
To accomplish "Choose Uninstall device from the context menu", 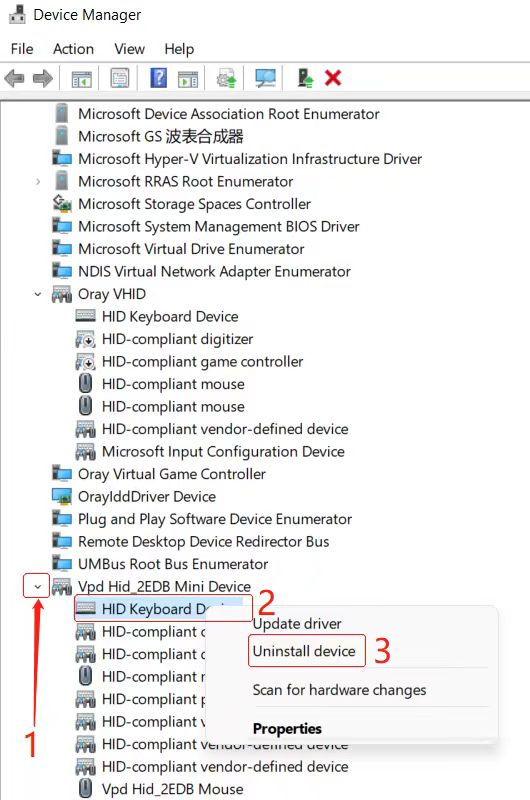I will [304, 651].
